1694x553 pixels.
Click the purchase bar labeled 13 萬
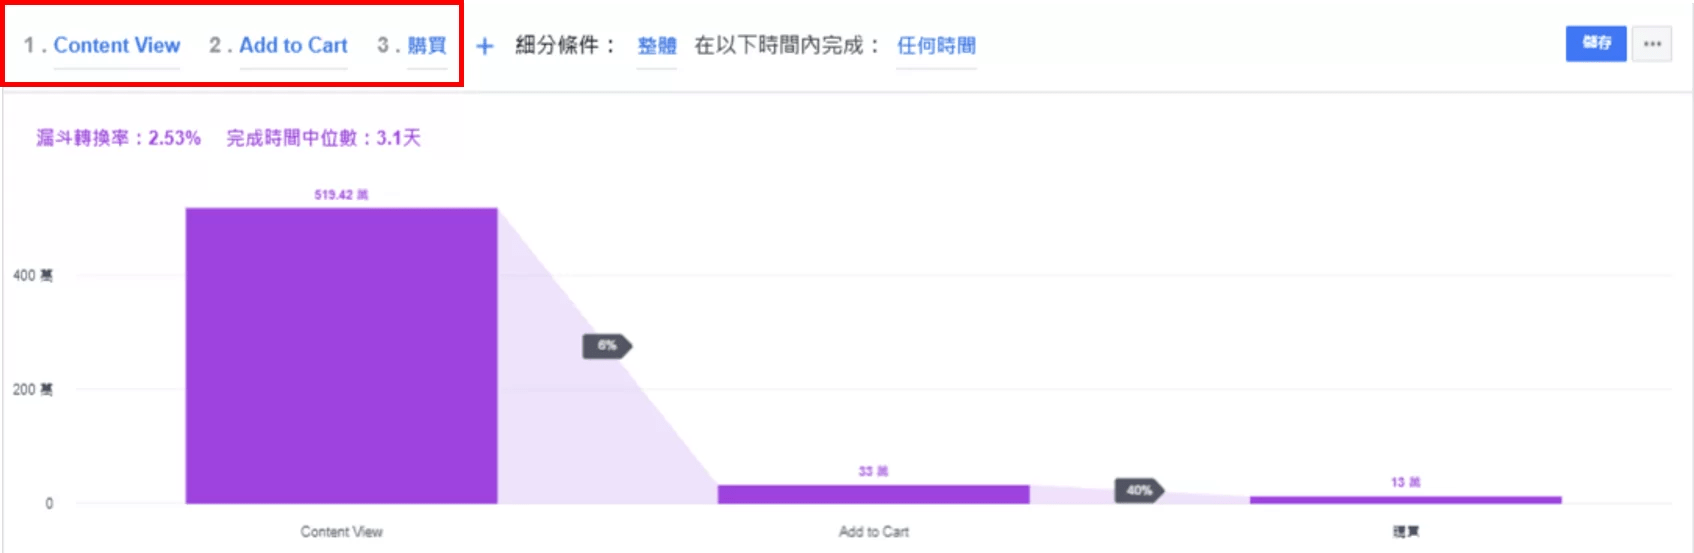[1405, 499]
